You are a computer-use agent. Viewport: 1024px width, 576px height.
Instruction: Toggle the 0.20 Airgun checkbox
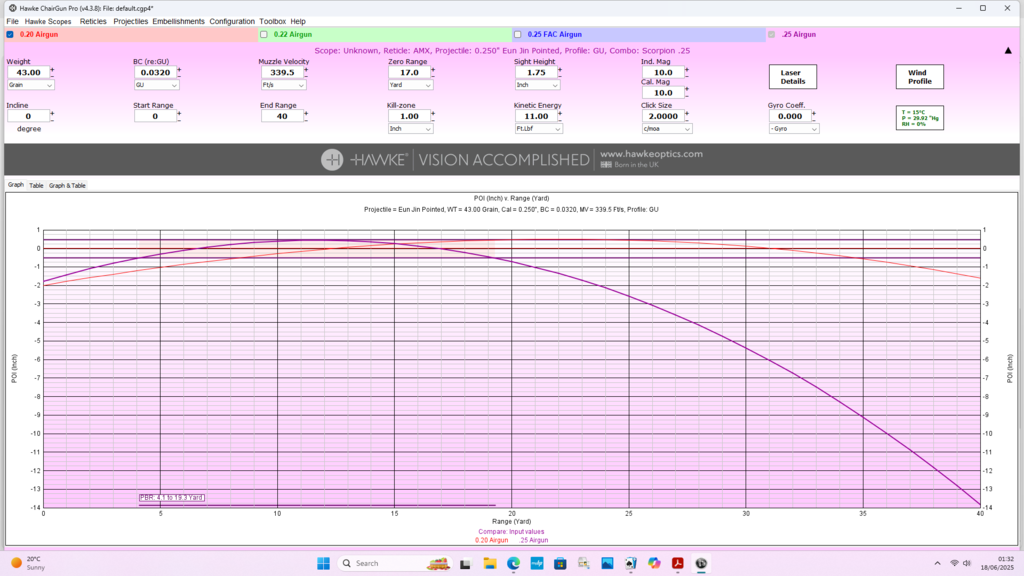point(10,35)
